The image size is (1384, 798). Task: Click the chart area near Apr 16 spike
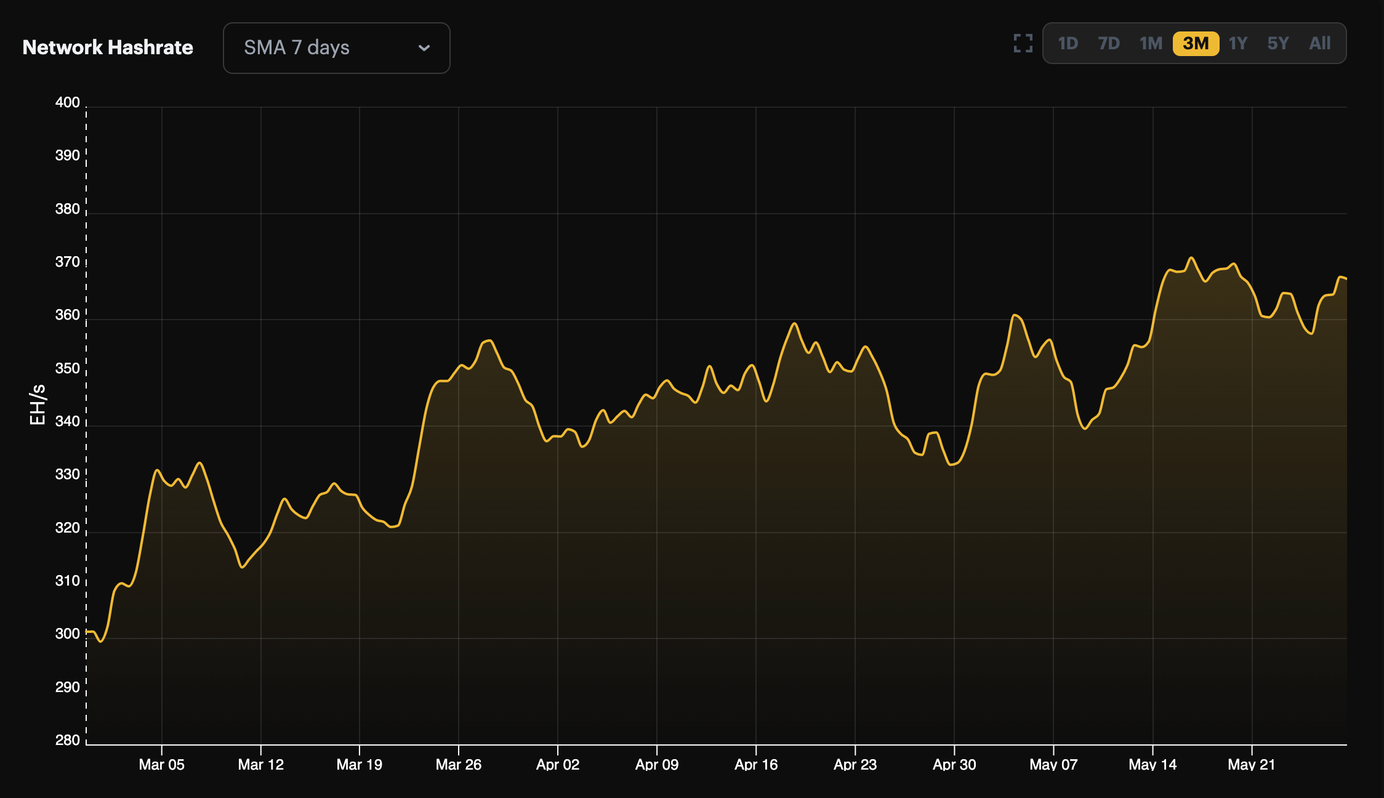click(x=795, y=325)
